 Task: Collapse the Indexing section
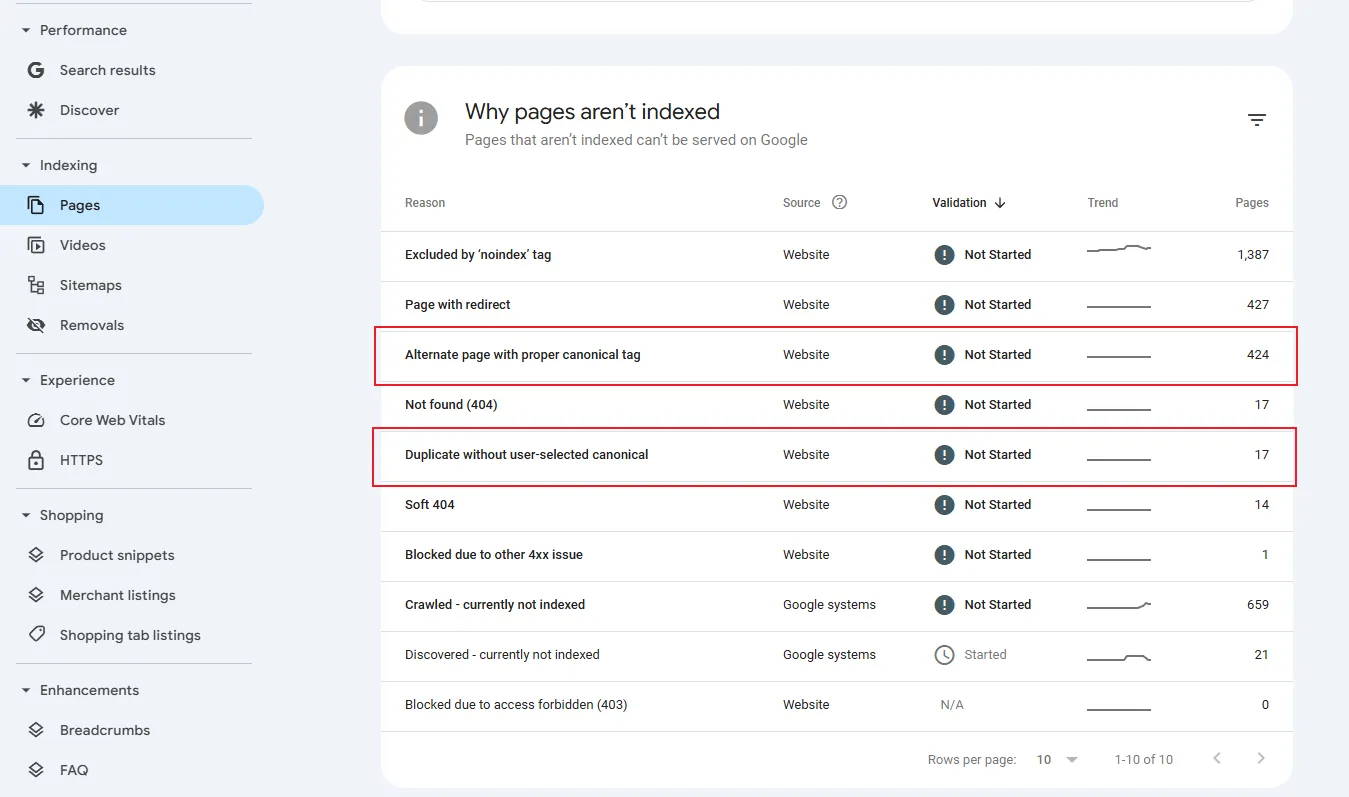click(24, 165)
